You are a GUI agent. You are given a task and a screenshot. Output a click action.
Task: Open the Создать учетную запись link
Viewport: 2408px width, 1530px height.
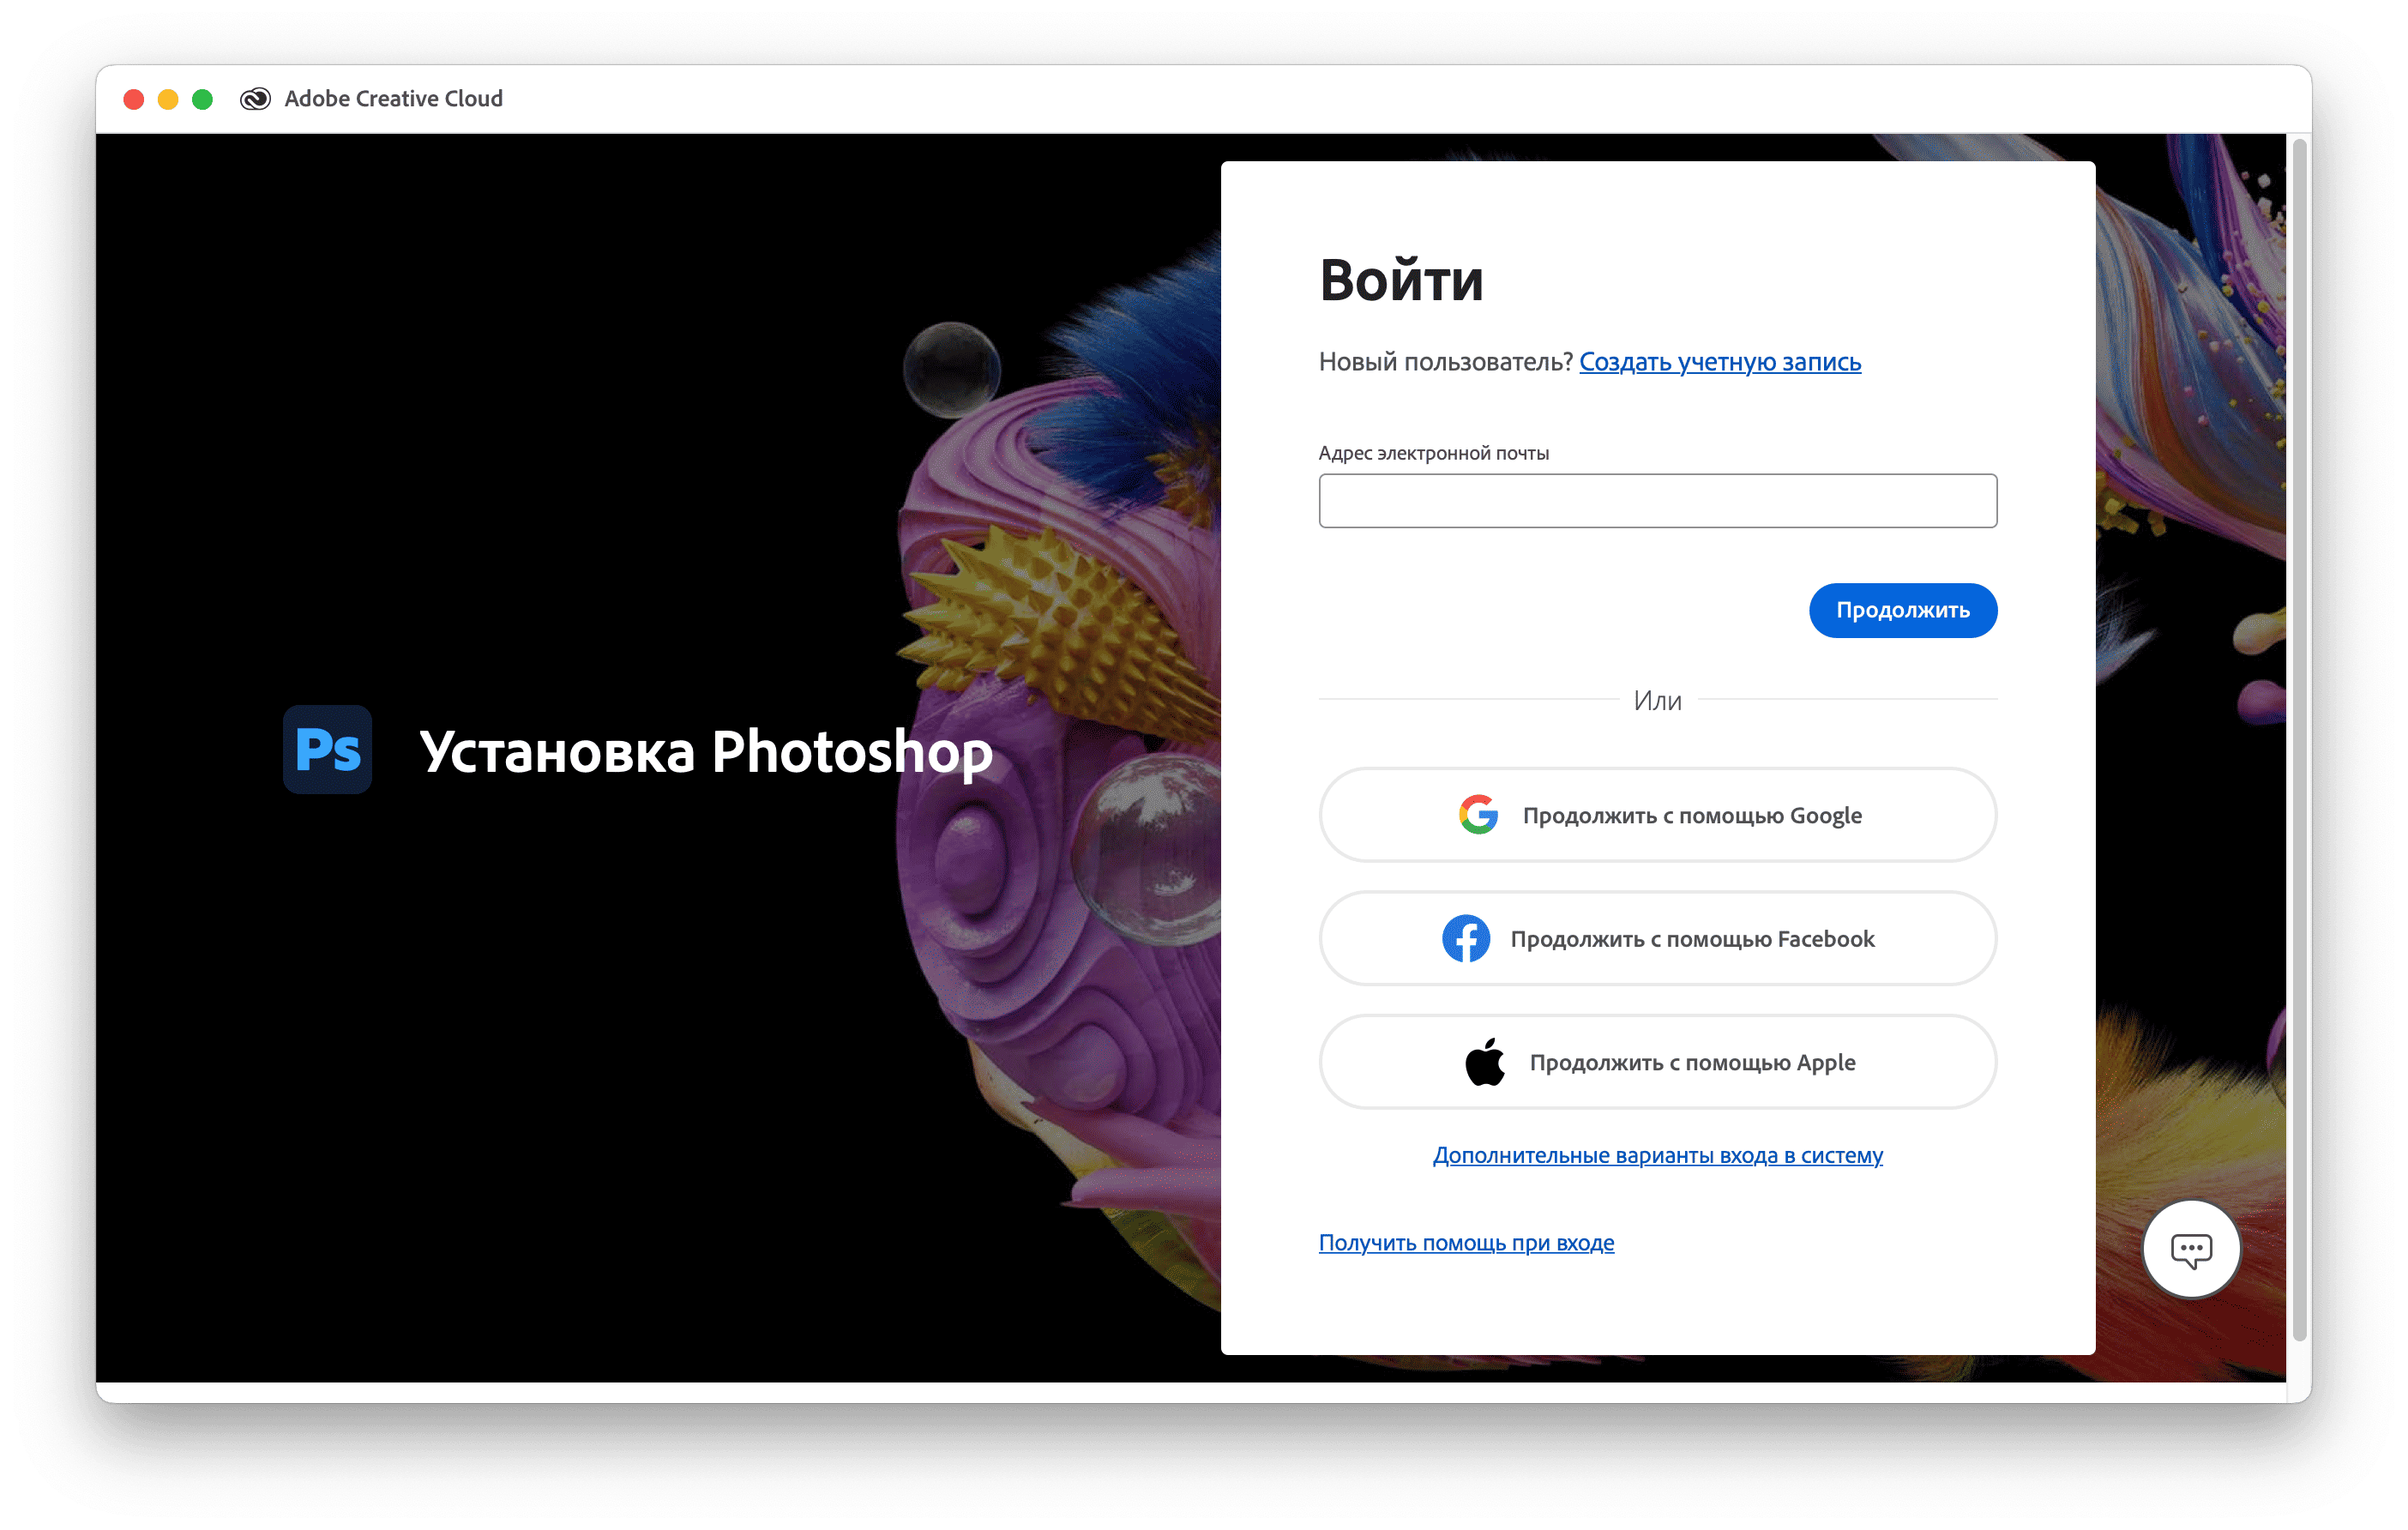coord(1719,361)
